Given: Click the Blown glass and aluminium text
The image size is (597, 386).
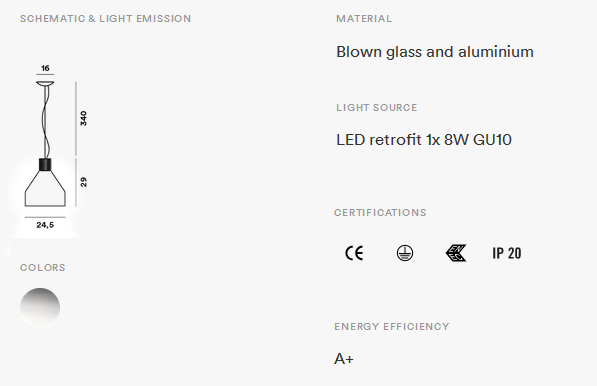Looking at the screenshot, I should coord(435,52).
